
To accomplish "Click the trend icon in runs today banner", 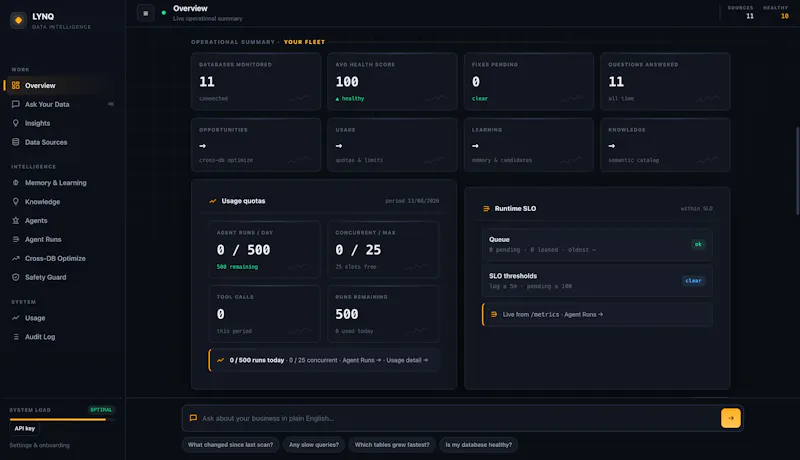I will [x=220, y=360].
